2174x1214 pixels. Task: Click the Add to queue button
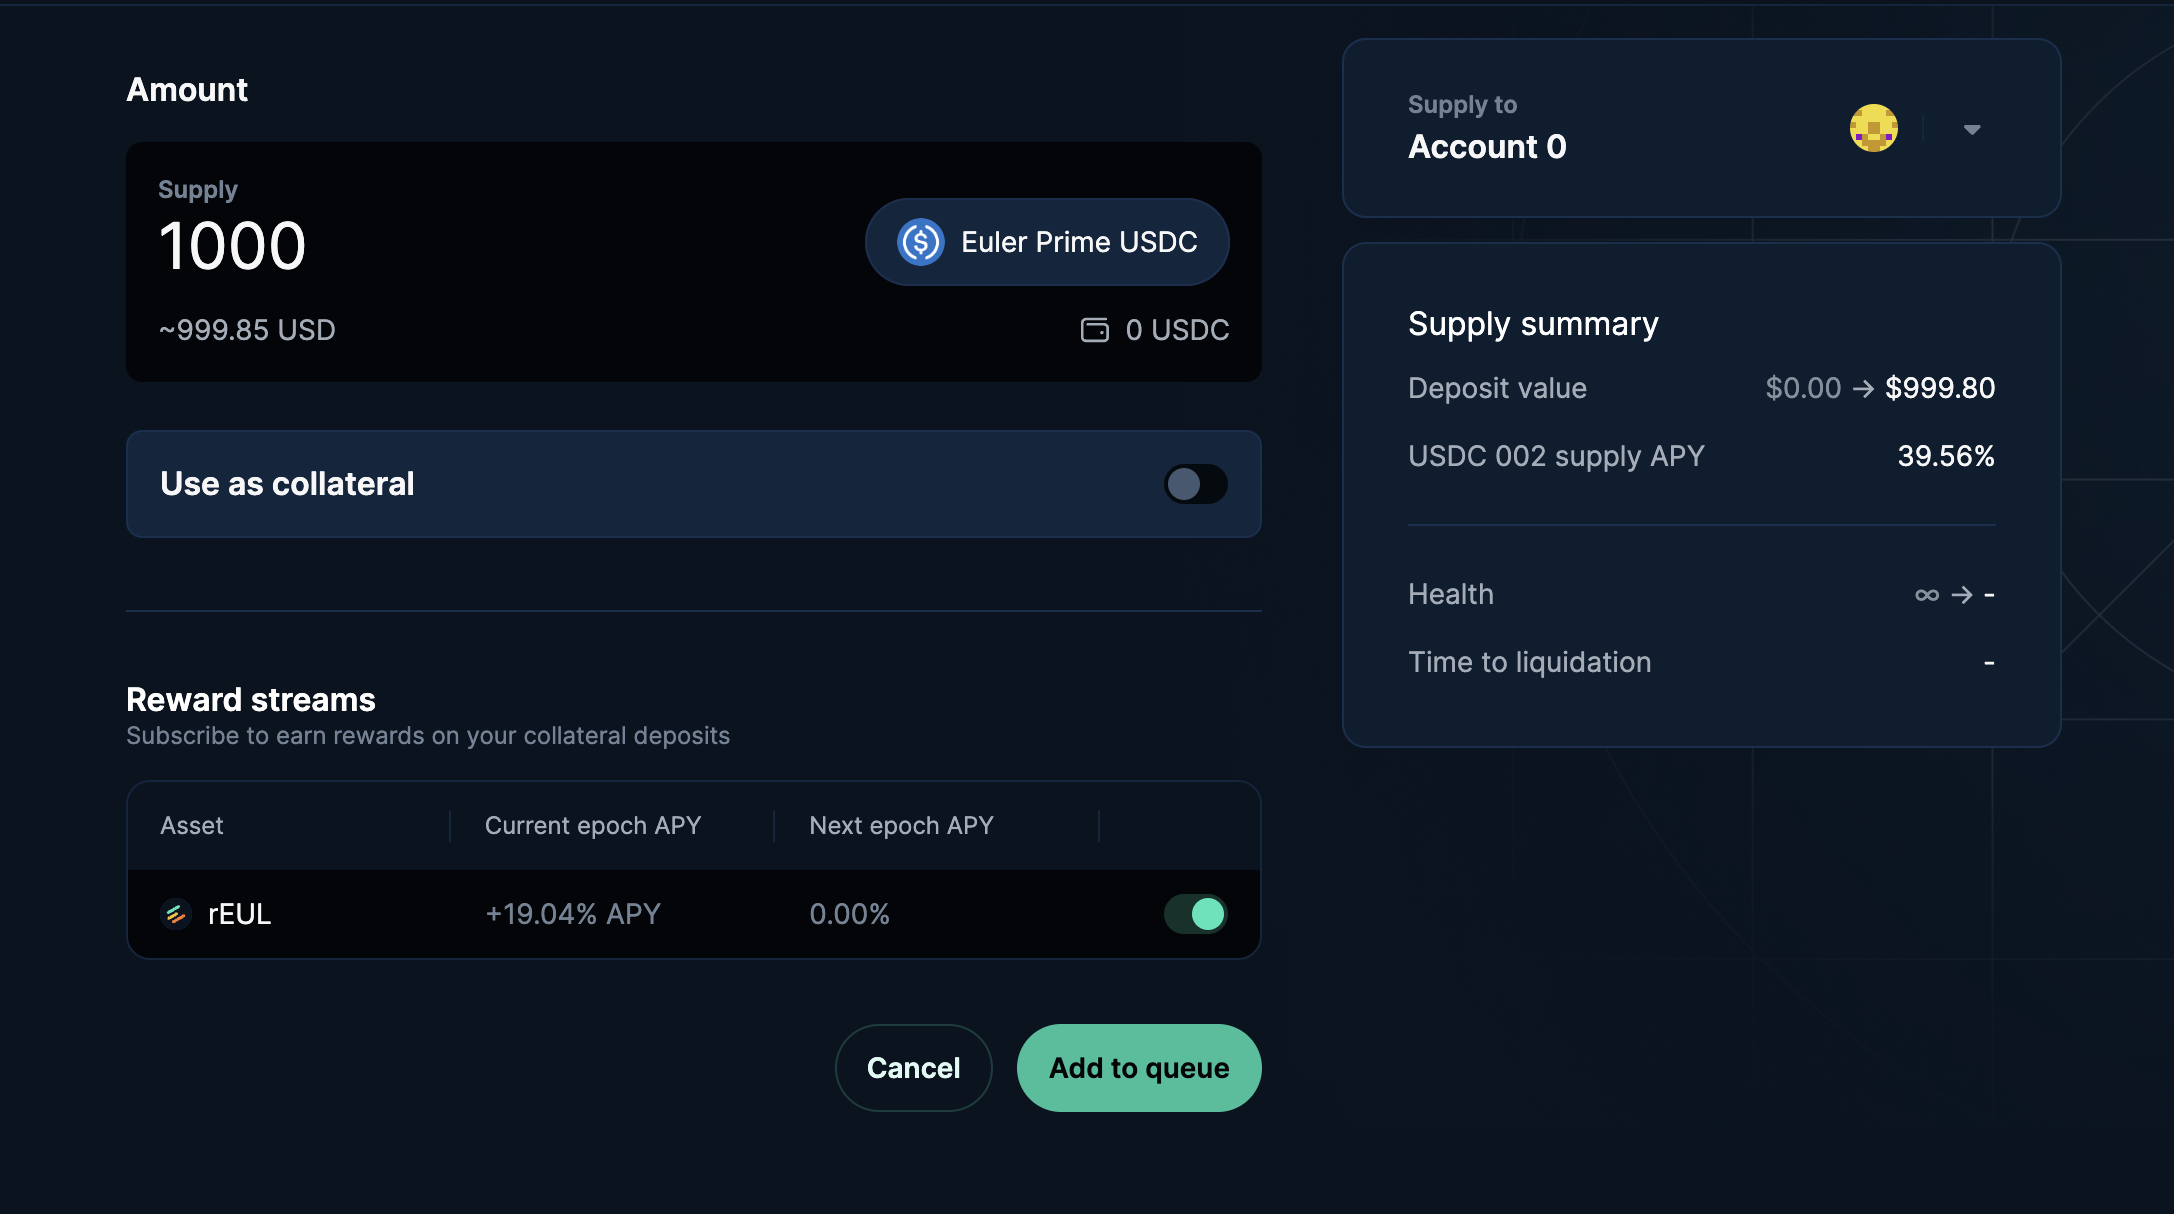point(1138,1068)
